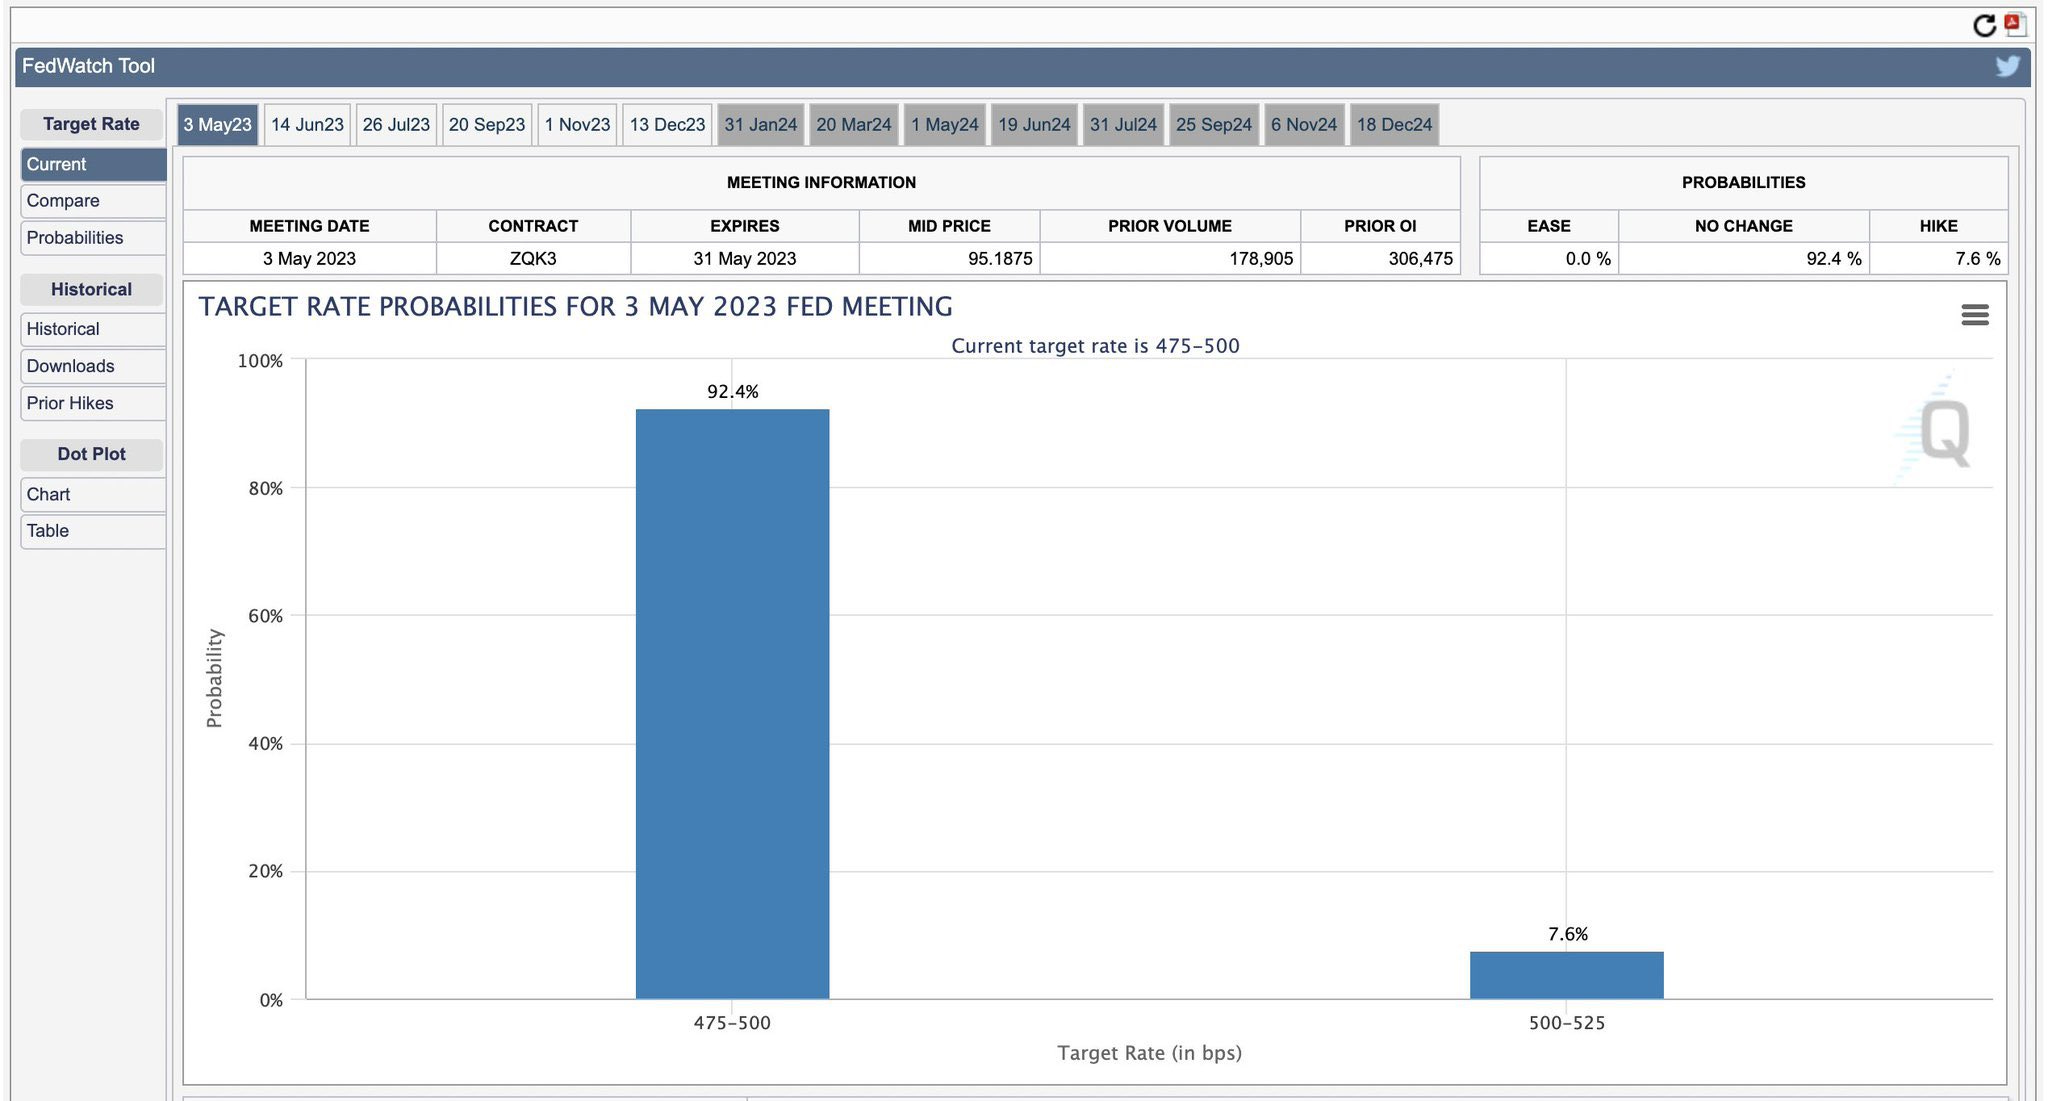Open Dot Plot Chart view
The image size is (2048, 1101).
92,494
